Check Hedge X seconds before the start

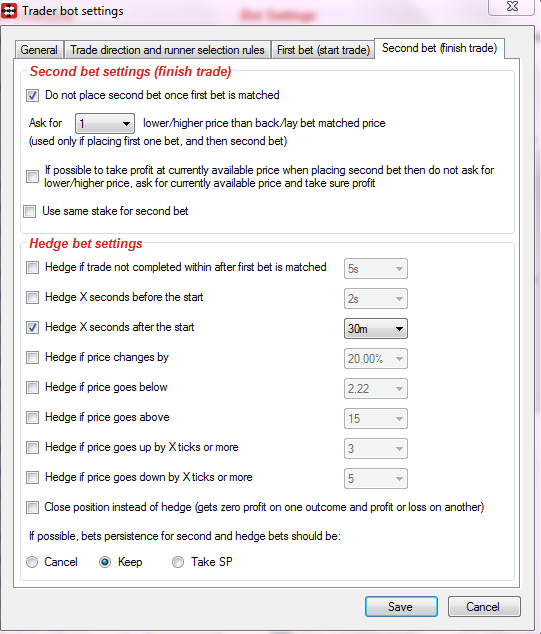click(32, 298)
